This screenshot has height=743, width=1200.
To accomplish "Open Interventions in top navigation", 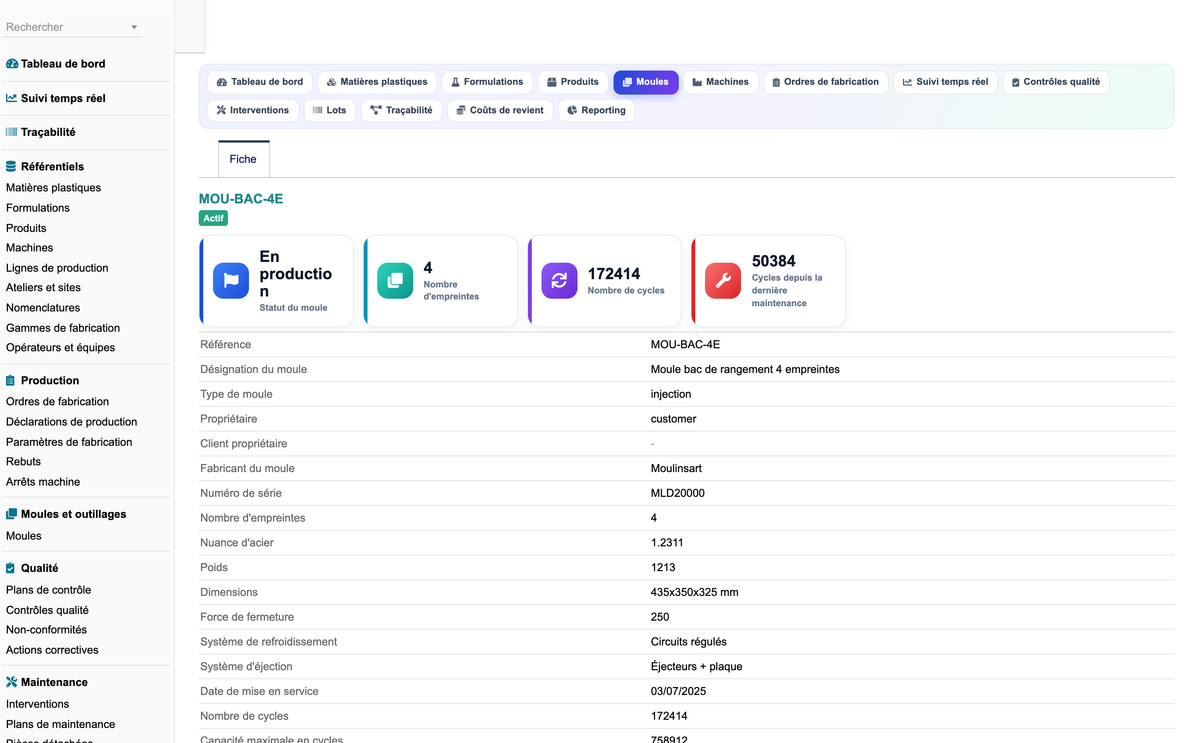I will [252, 110].
